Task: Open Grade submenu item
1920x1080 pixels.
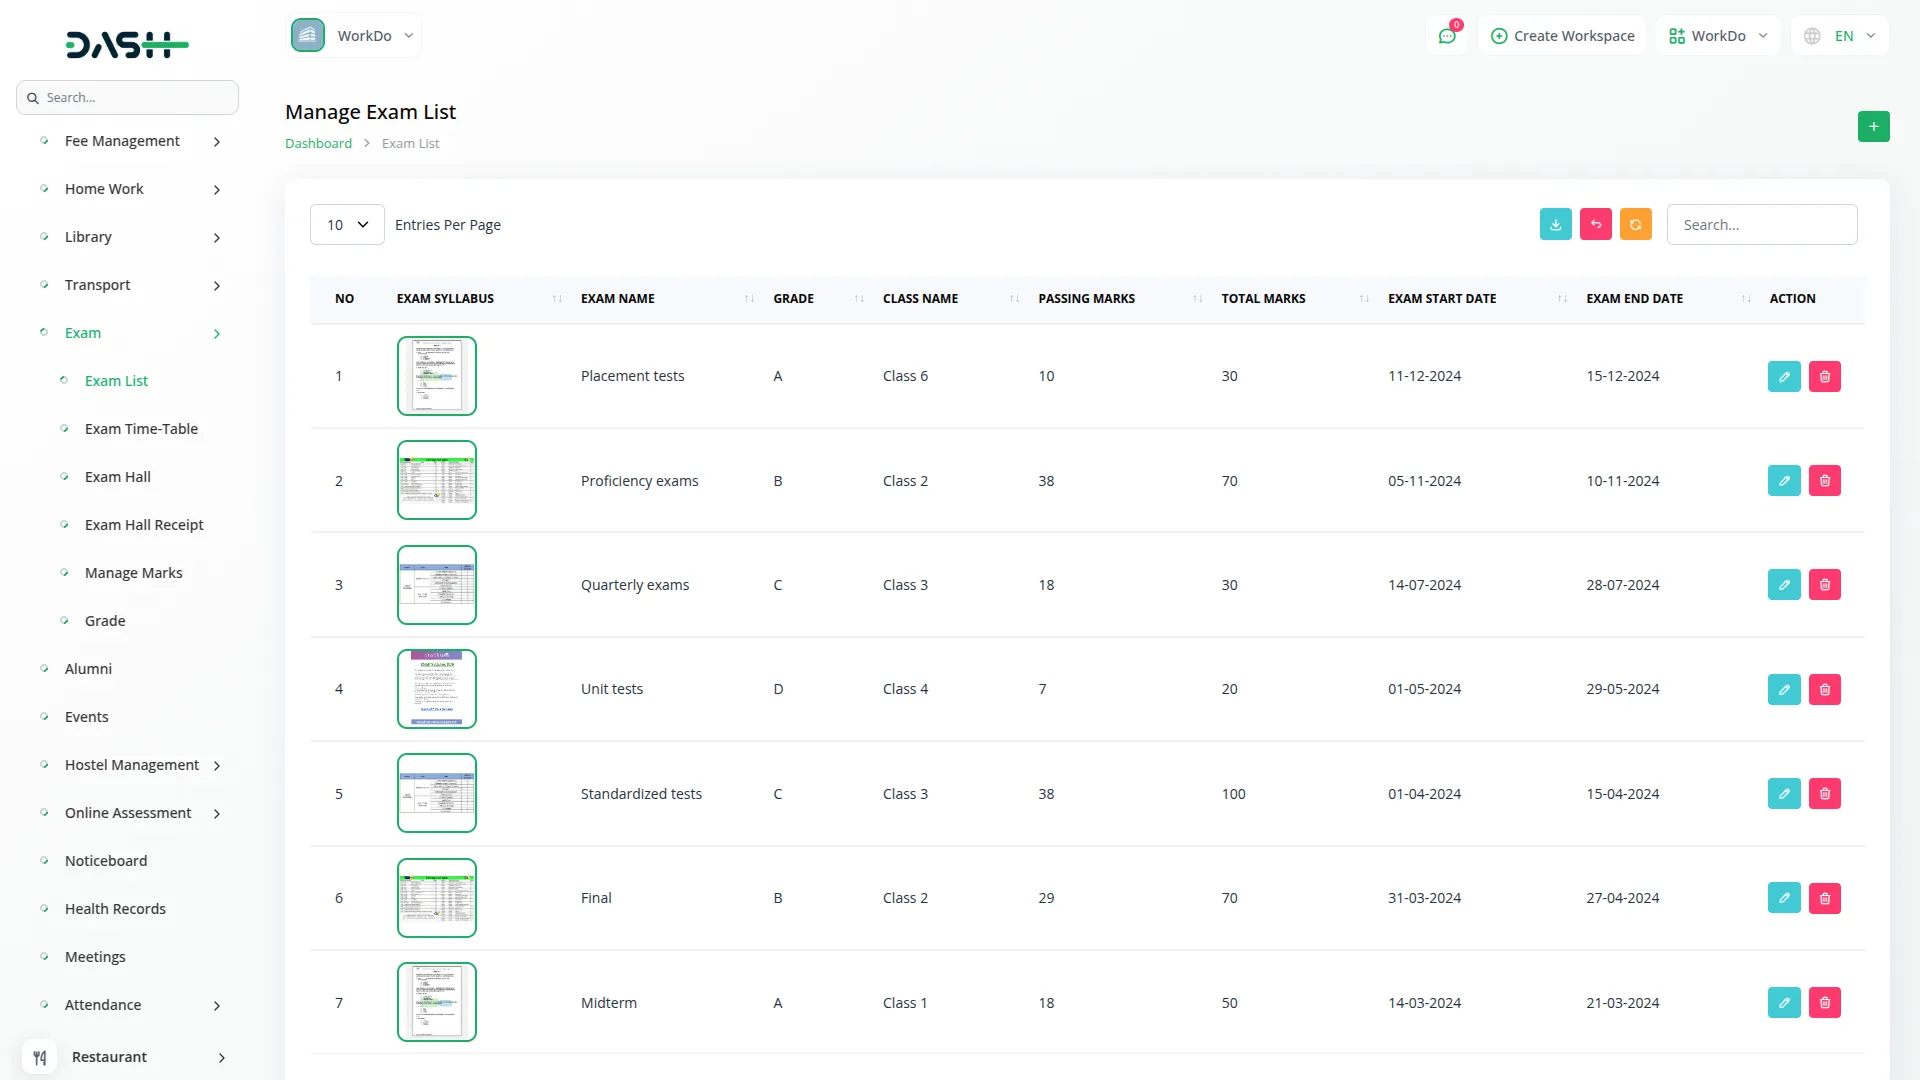Action: tap(105, 621)
